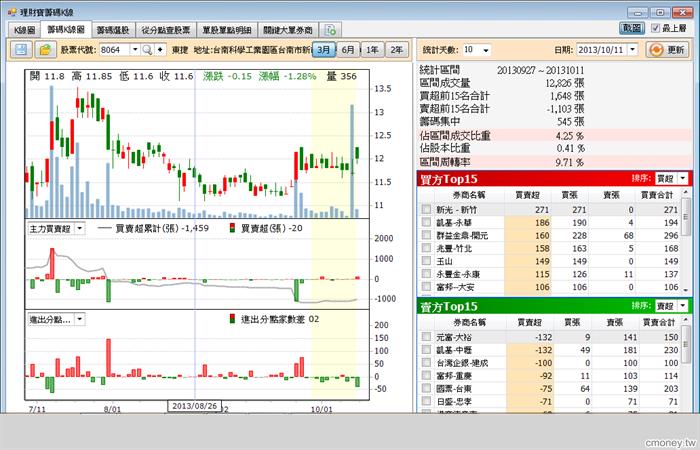Viewport: 700px width, 450px height.
Task: Select the 6月 time range button
Action: tap(348, 50)
